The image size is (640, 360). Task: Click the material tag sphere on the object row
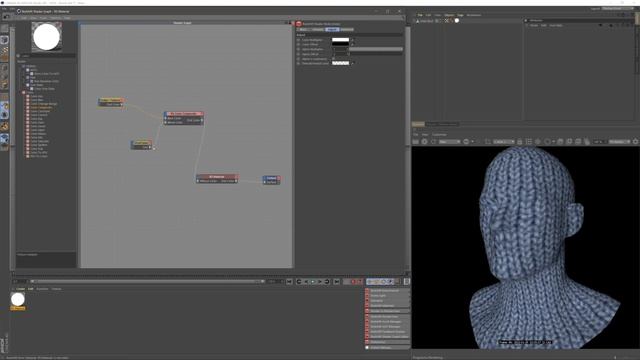(x=457, y=20)
